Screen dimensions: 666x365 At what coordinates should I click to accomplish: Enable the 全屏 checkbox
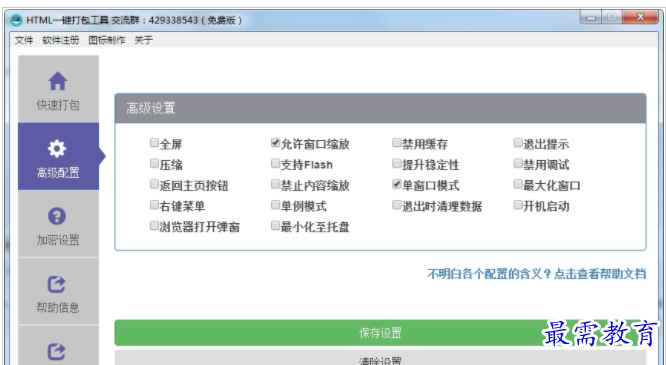pos(154,143)
